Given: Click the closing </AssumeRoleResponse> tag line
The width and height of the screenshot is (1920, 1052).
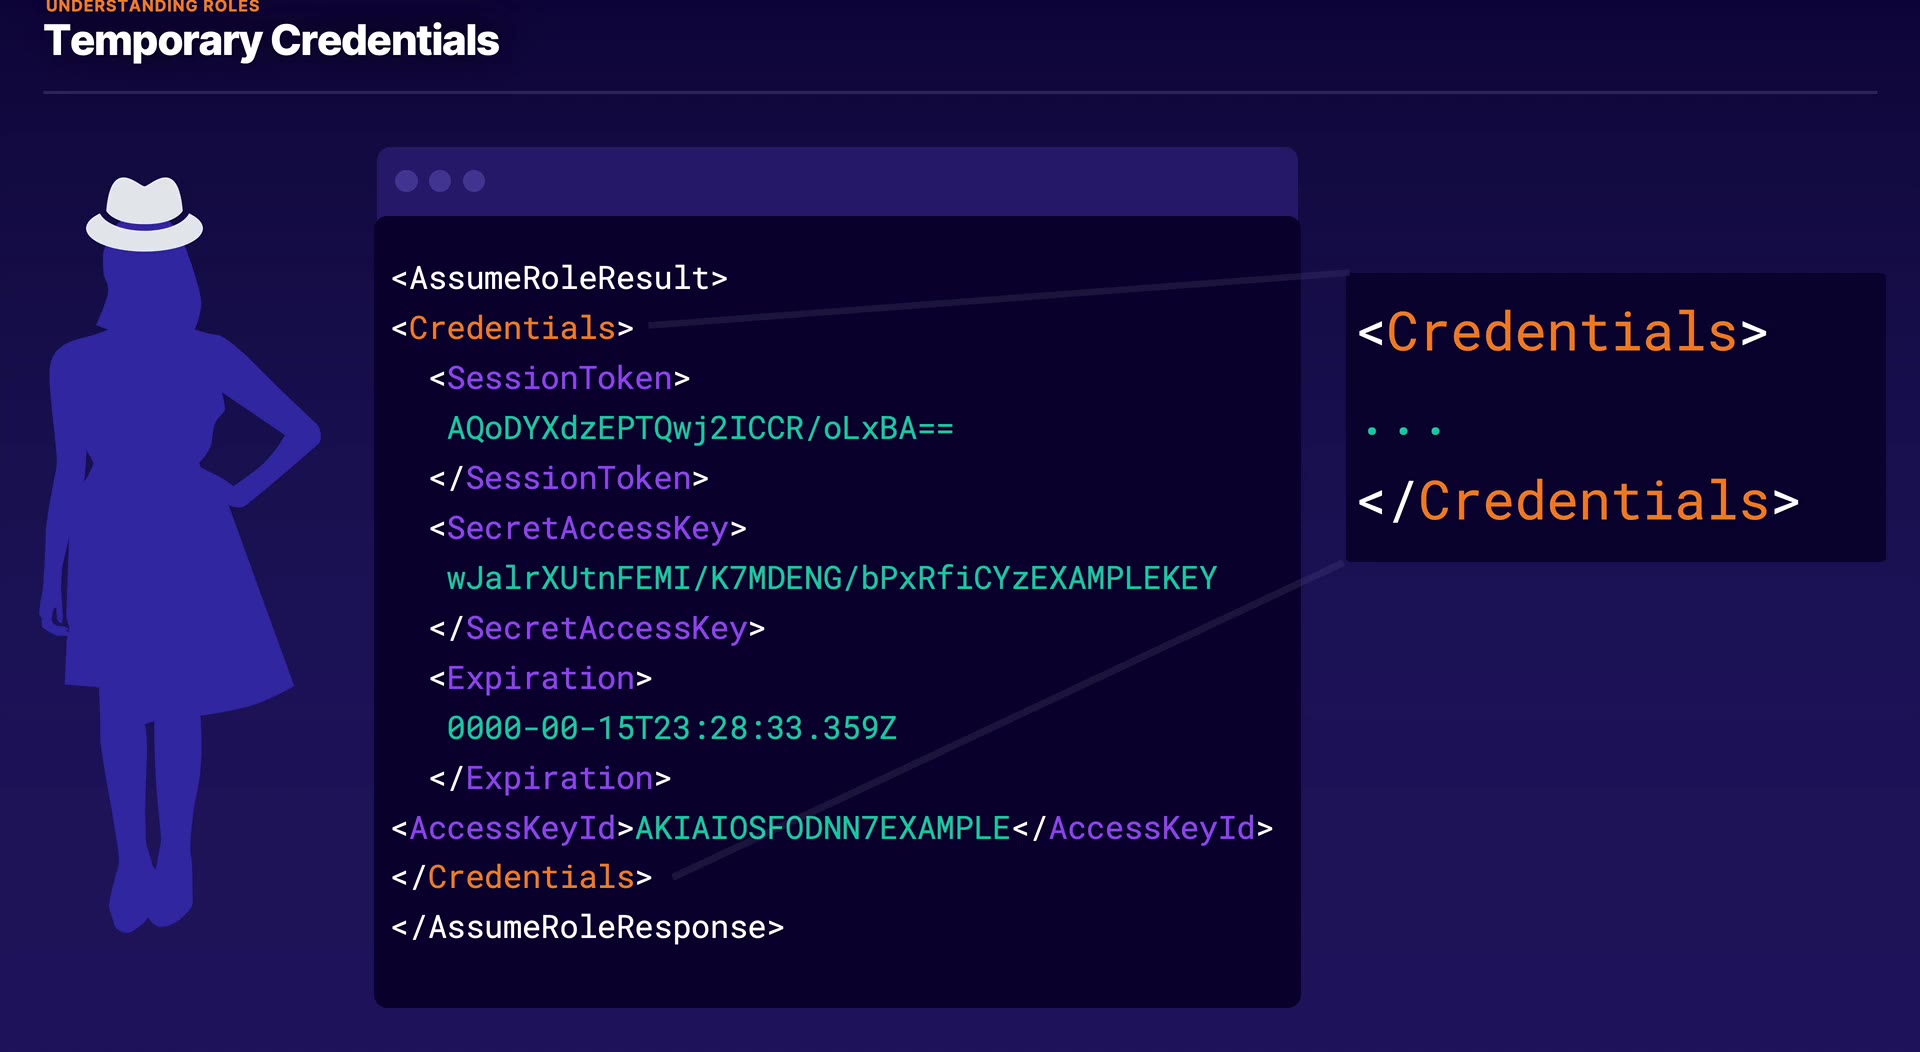Looking at the screenshot, I should pyautogui.click(x=588, y=927).
